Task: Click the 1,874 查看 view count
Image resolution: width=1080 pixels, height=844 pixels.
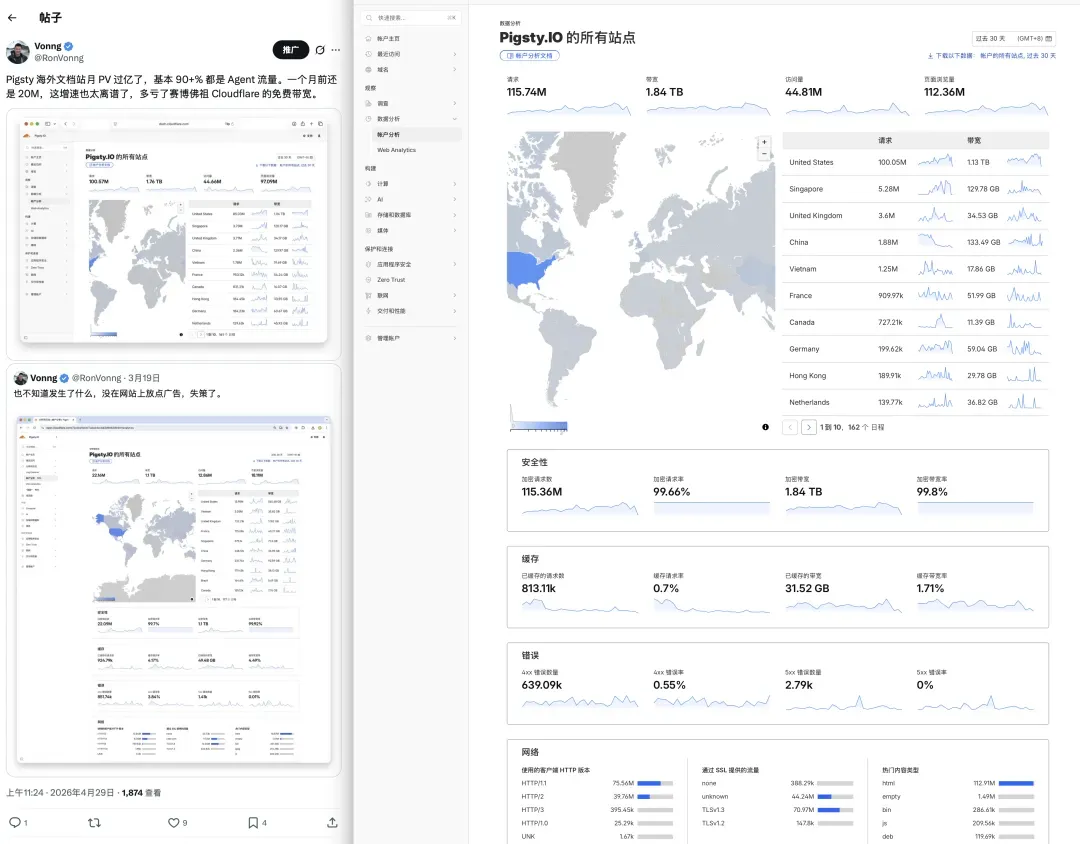Action: click(x=141, y=793)
